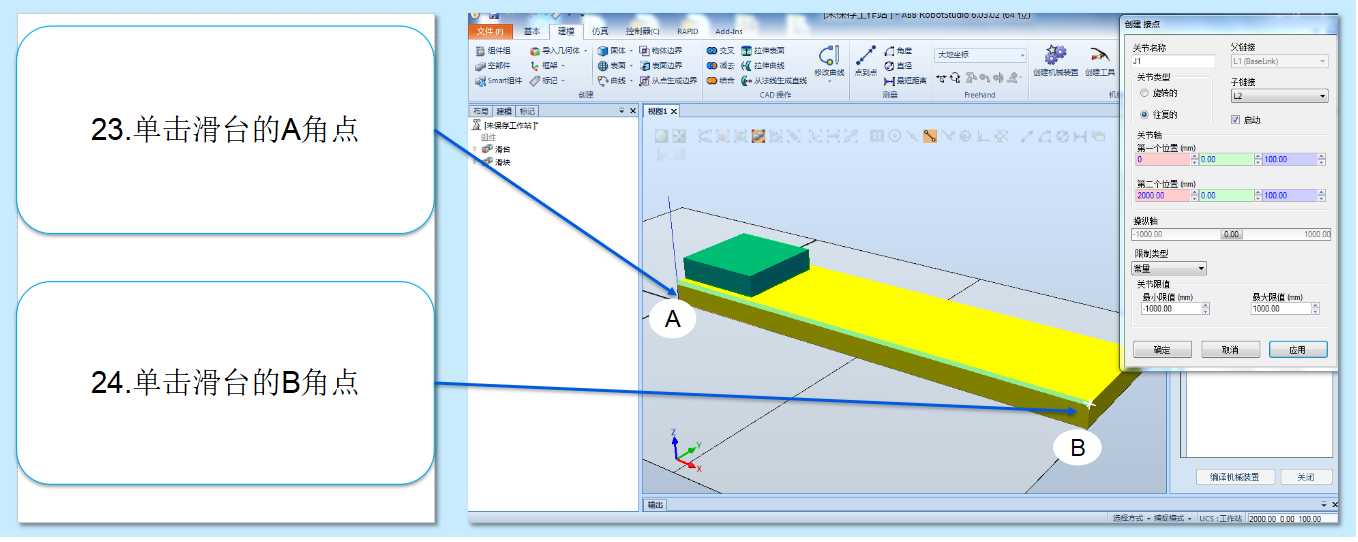Open the 文件 menu tab
Screen dimensions: 1358x542
click(490, 31)
